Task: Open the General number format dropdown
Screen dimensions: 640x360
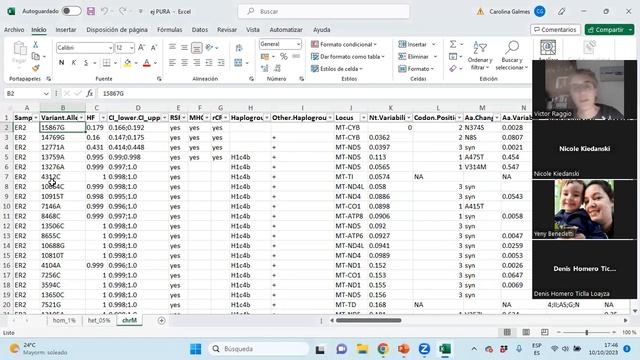Action: 298,44
